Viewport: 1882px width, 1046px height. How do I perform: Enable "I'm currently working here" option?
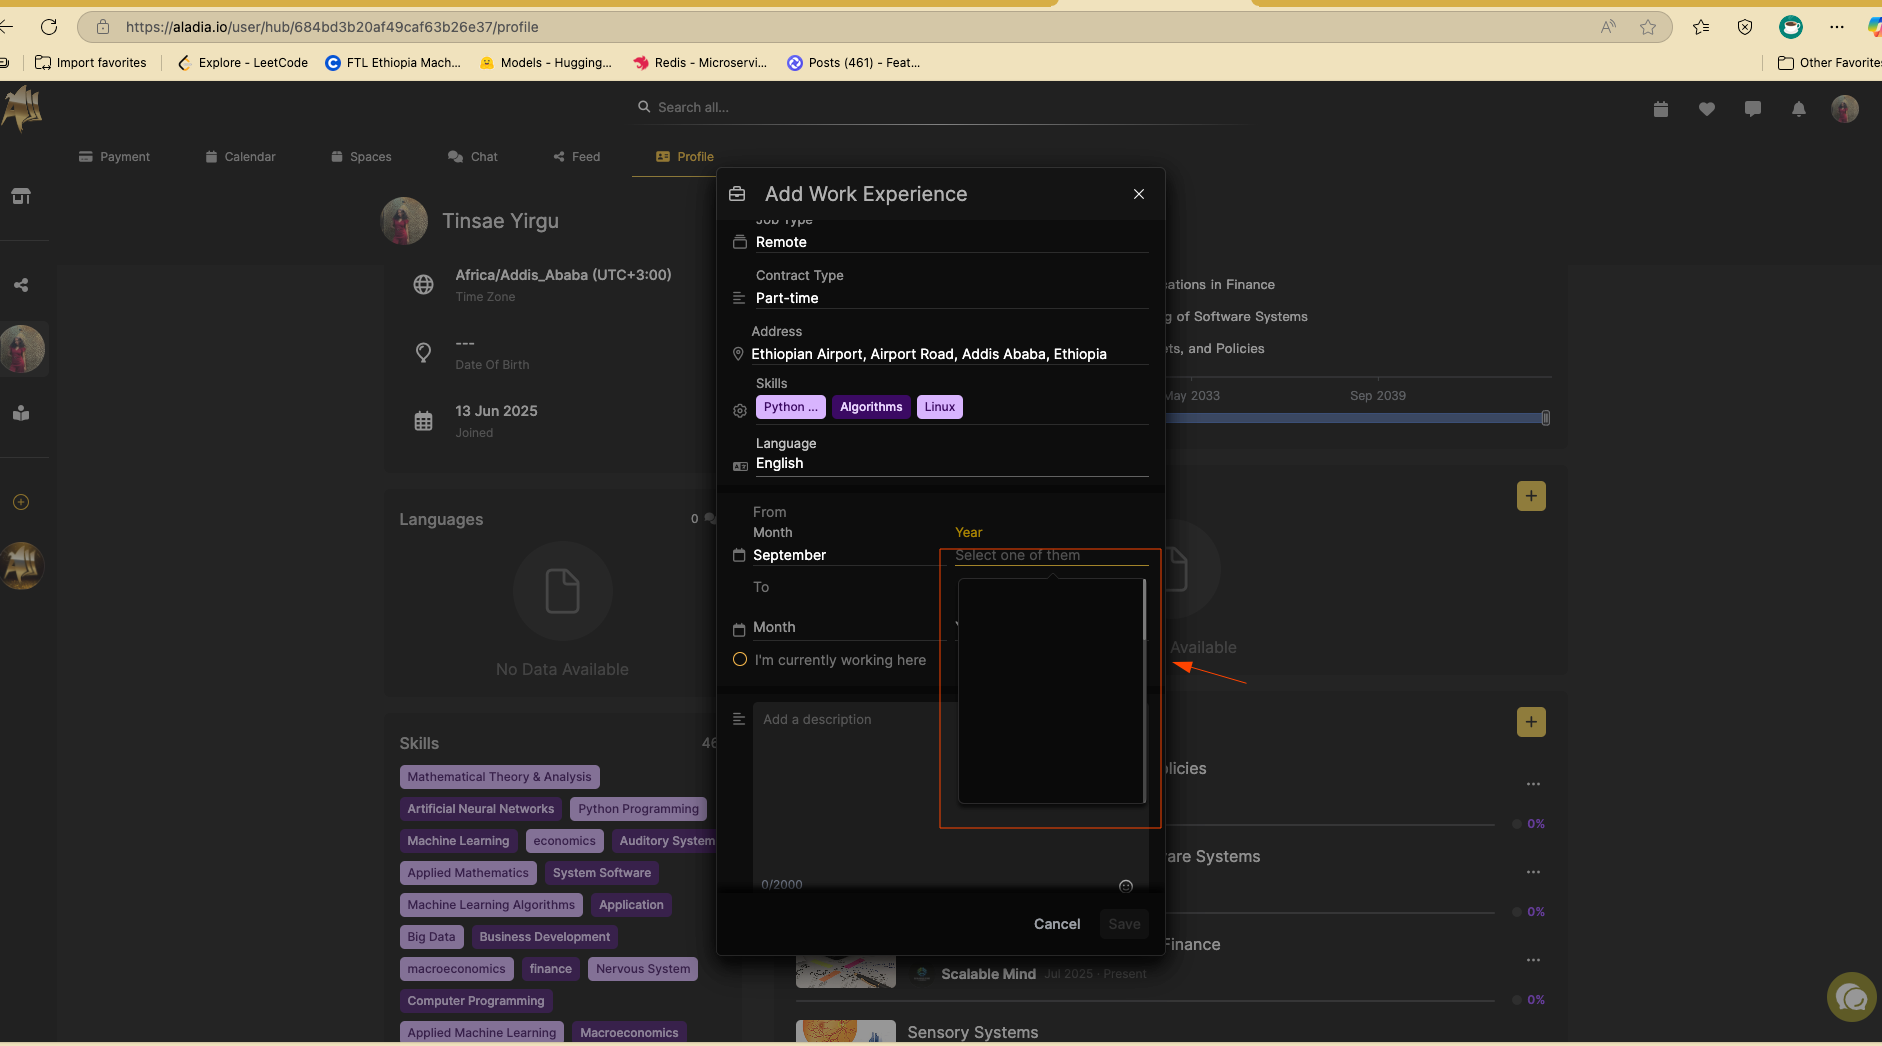740,660
